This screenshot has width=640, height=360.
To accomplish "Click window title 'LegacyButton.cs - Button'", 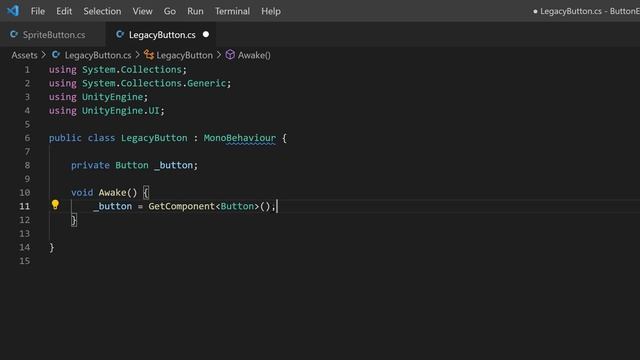I will coord(589,11).
